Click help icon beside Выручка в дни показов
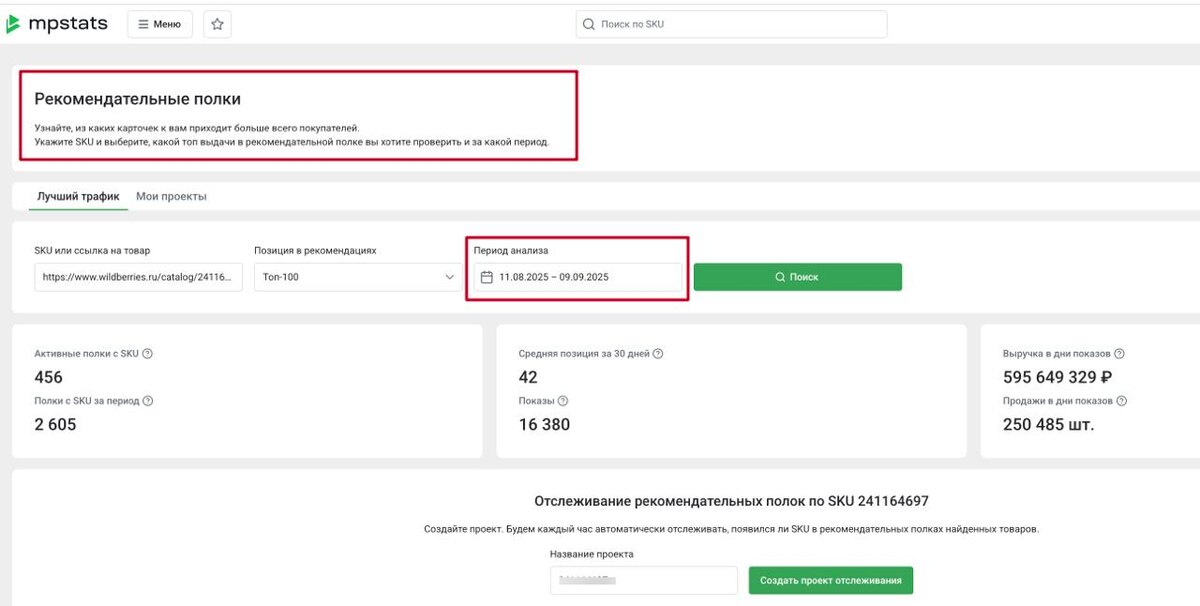This screenshot has width=1200, height=606. [x=1119, y=354]
